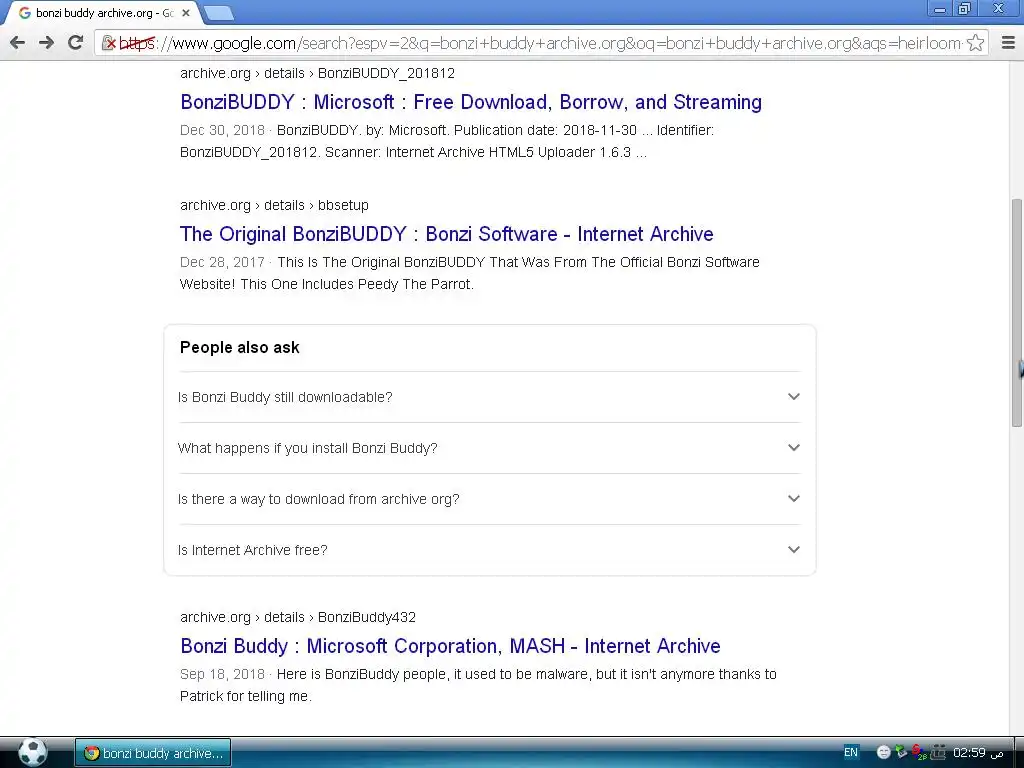Click the 'Sep 18, 2018' result date

[222, 674]
